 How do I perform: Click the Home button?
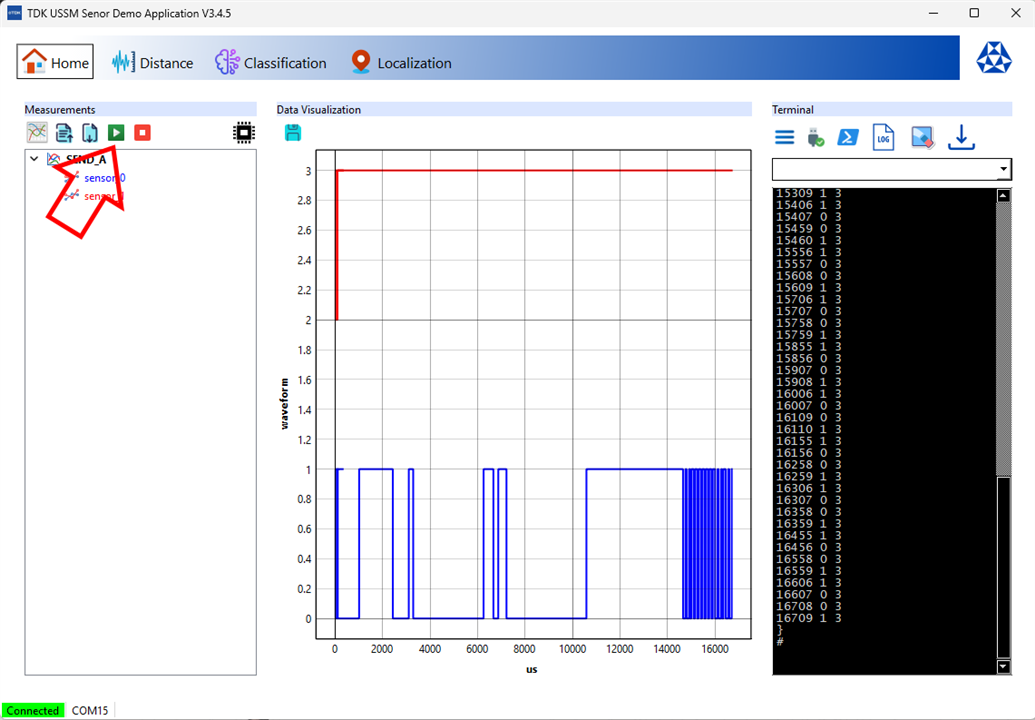(56, 62)
